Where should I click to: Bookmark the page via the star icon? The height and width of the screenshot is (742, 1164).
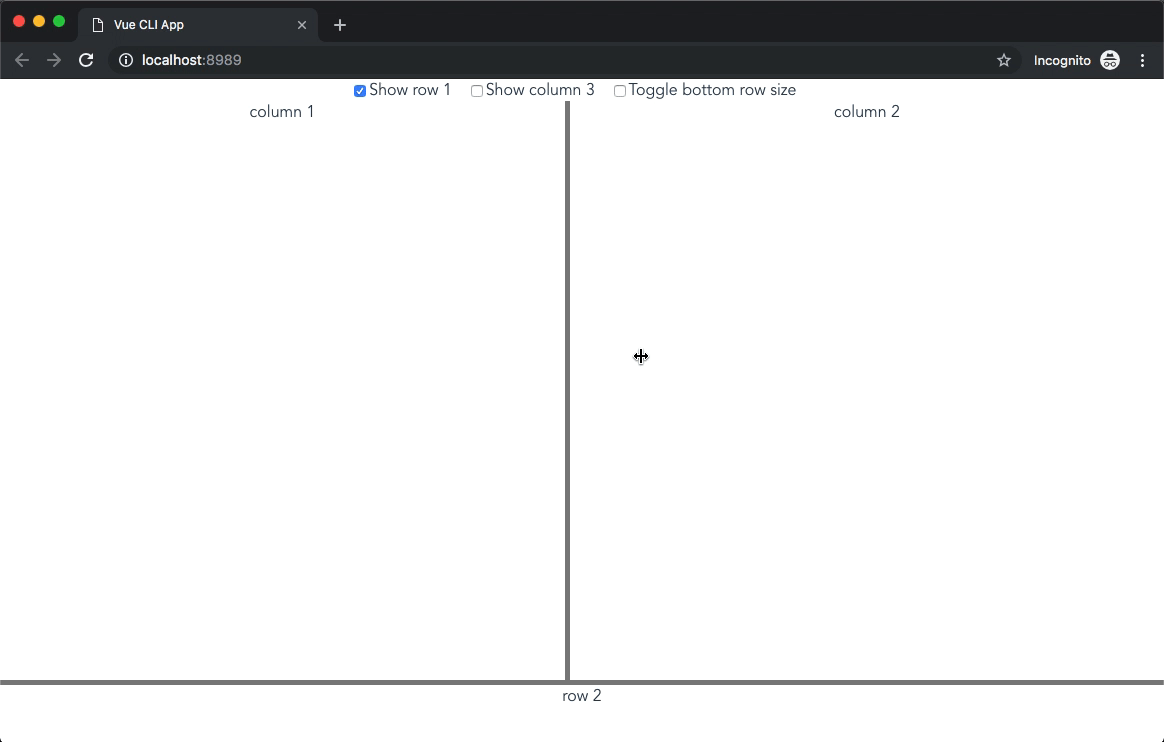pos(1003,60)
